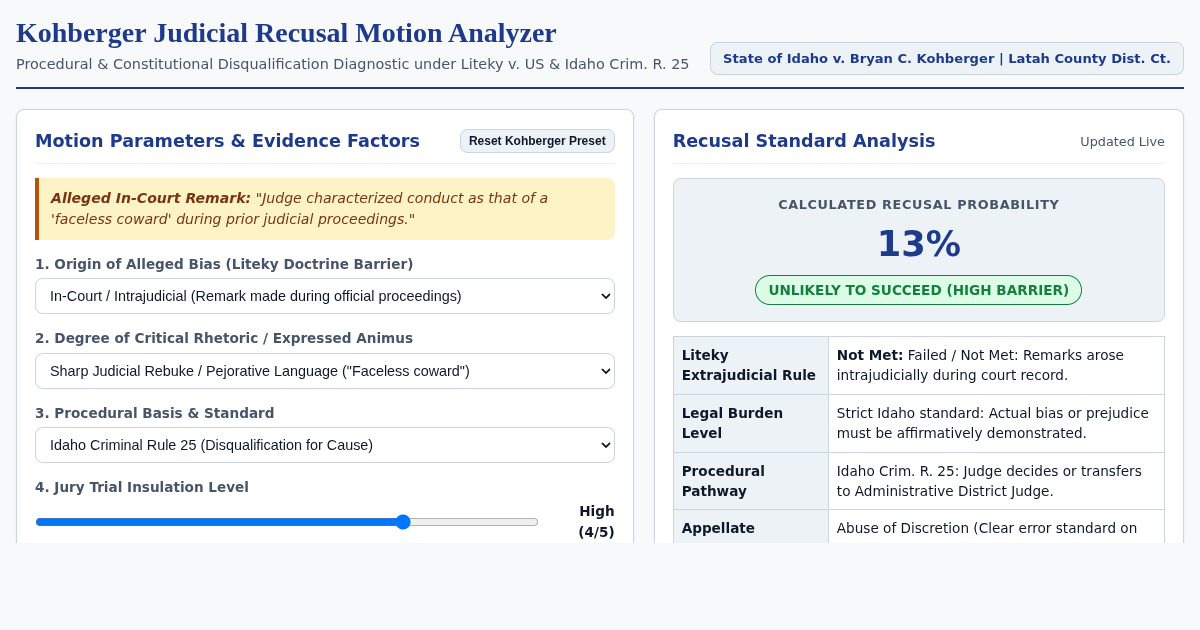Click the Liteky v. US subtitle line
Screen dimensions: 1200x630
coord(352,64)
